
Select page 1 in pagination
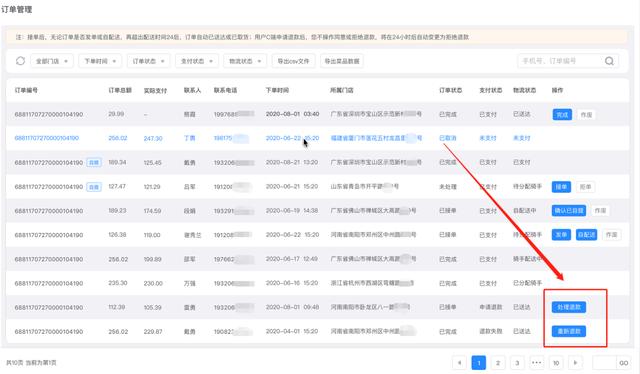[478, 363]
